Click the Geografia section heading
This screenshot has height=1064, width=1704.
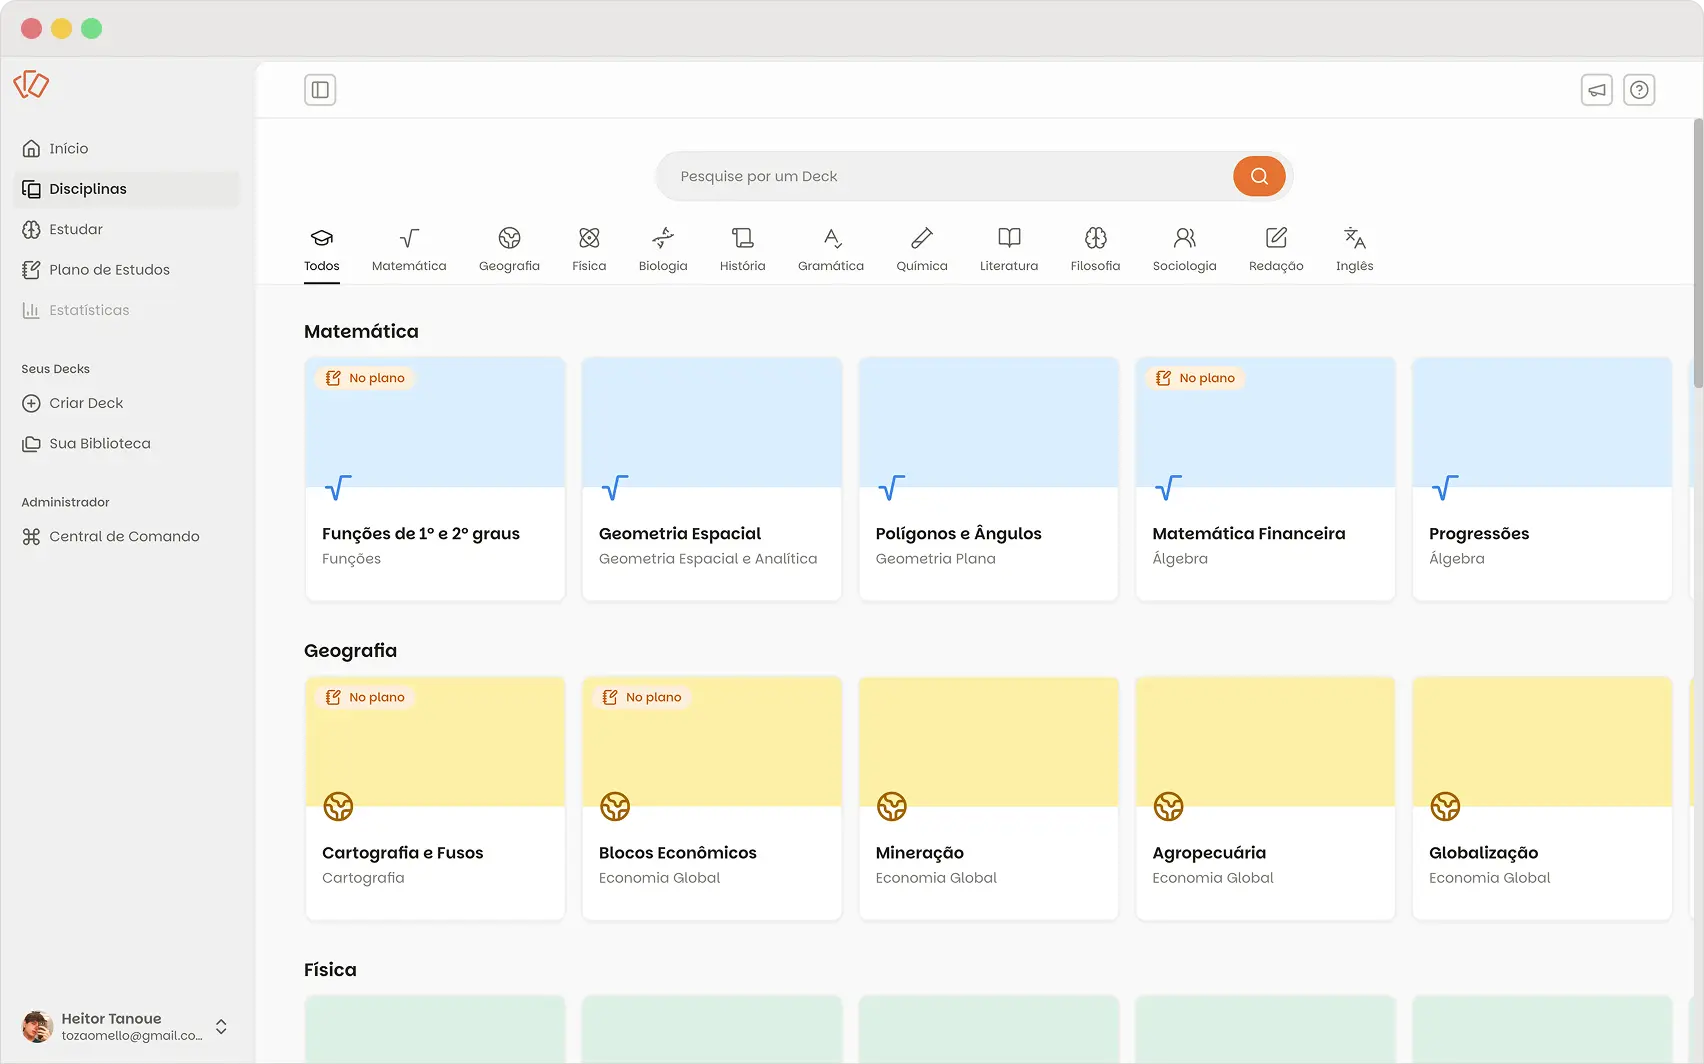pyautogui.click(x=350, y=651)
